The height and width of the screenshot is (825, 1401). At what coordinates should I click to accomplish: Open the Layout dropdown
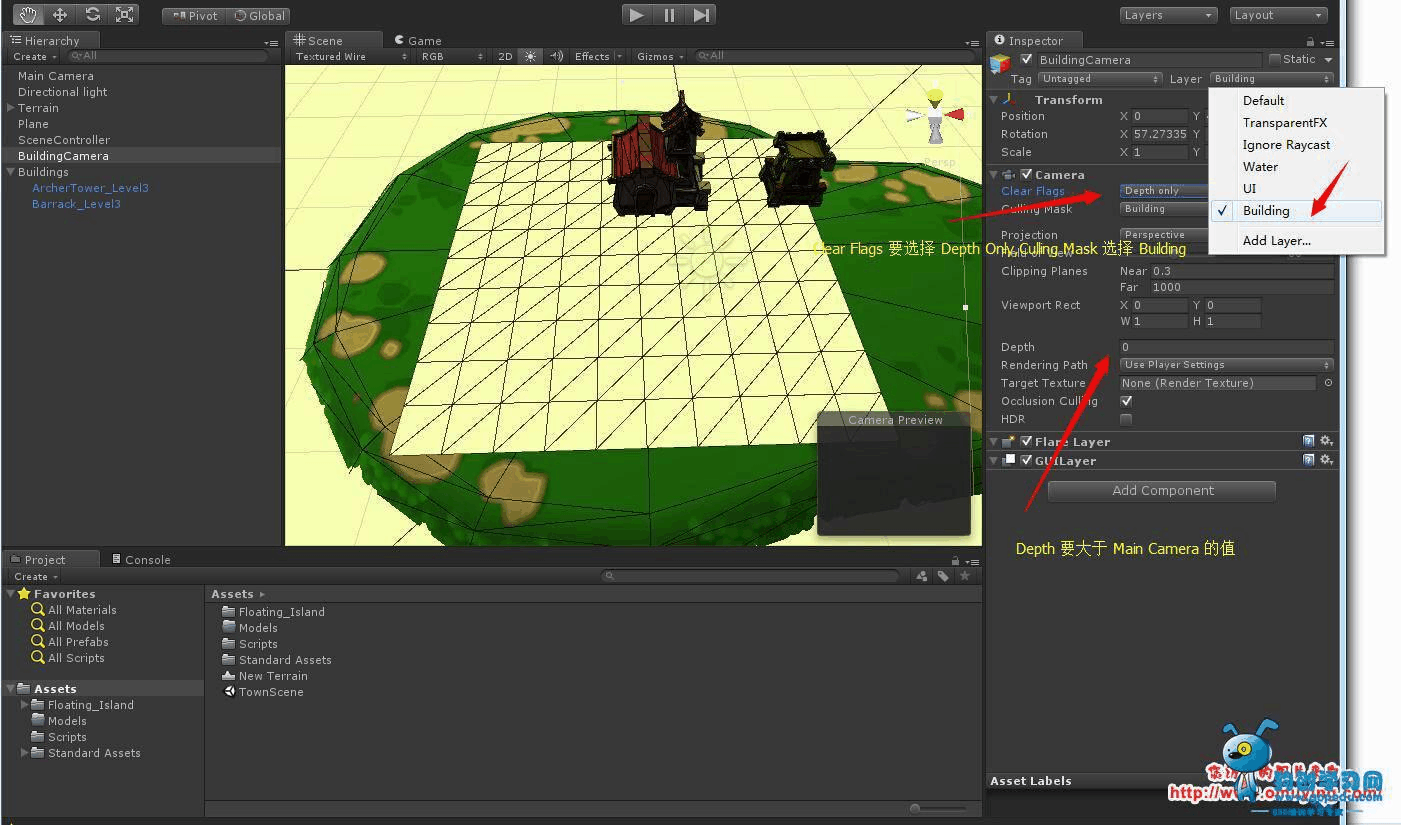pyautogui.click(x=1278, y=15)
